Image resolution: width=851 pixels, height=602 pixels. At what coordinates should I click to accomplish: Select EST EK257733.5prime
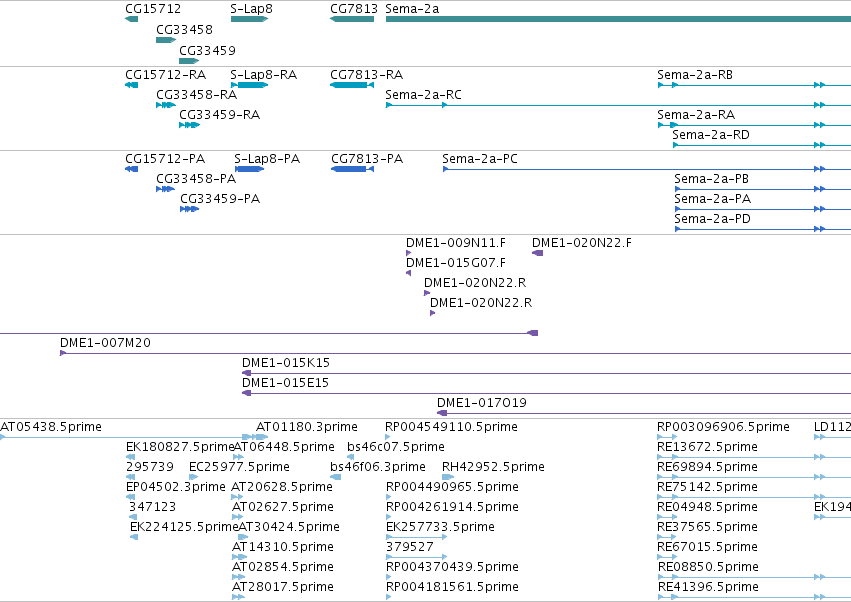coord(441,527)
